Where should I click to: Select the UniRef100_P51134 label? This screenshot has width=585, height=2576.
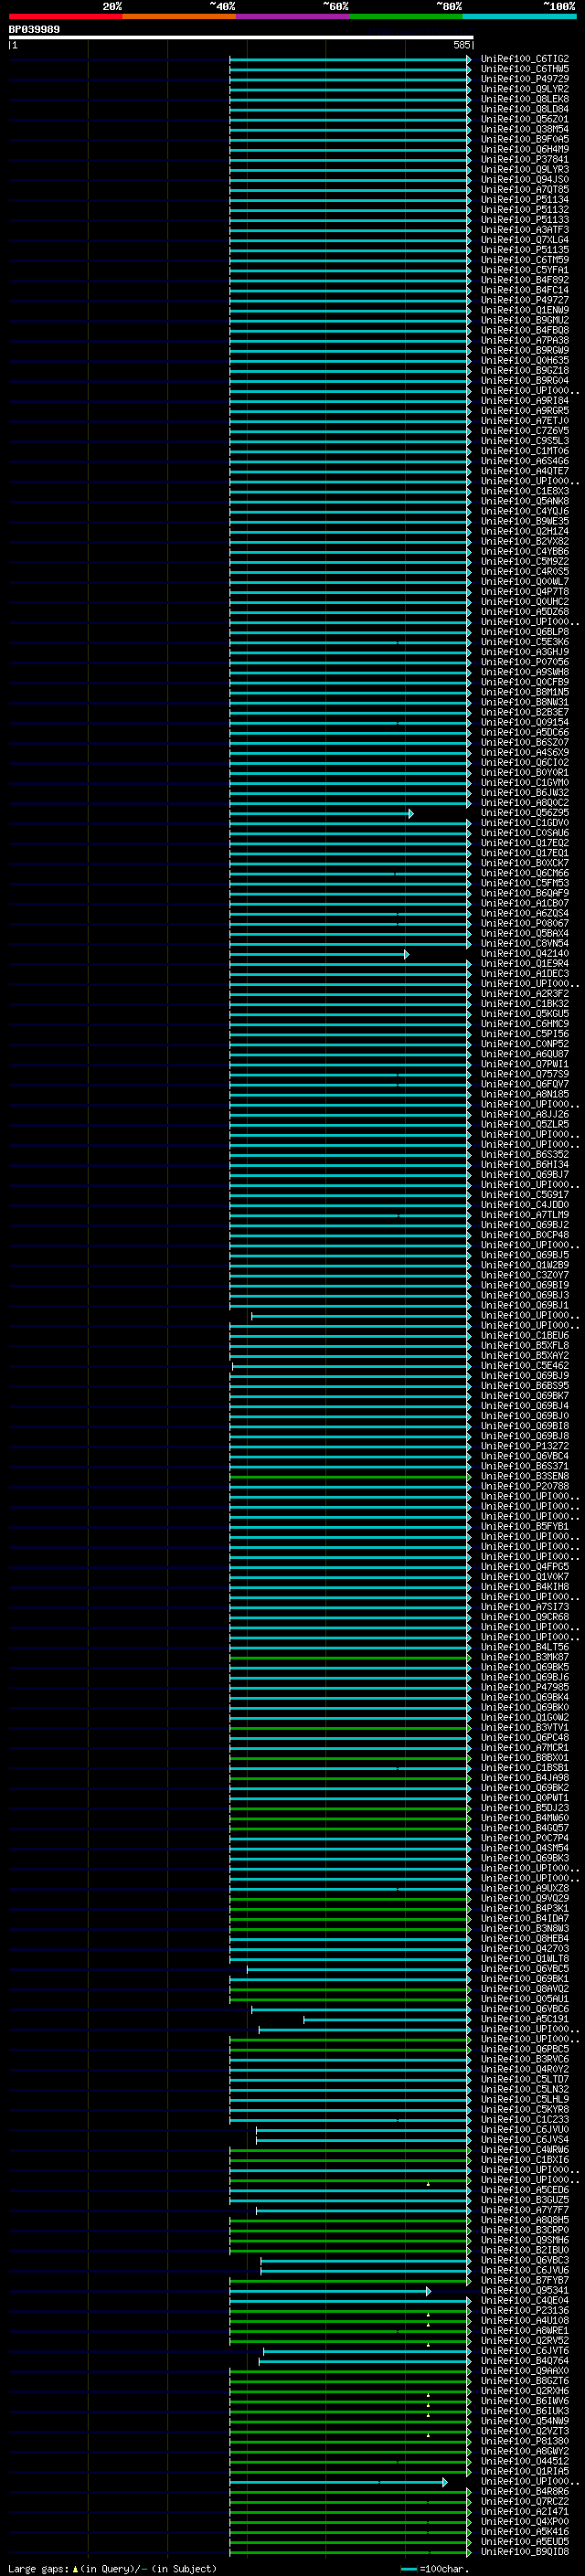(524, 199)
